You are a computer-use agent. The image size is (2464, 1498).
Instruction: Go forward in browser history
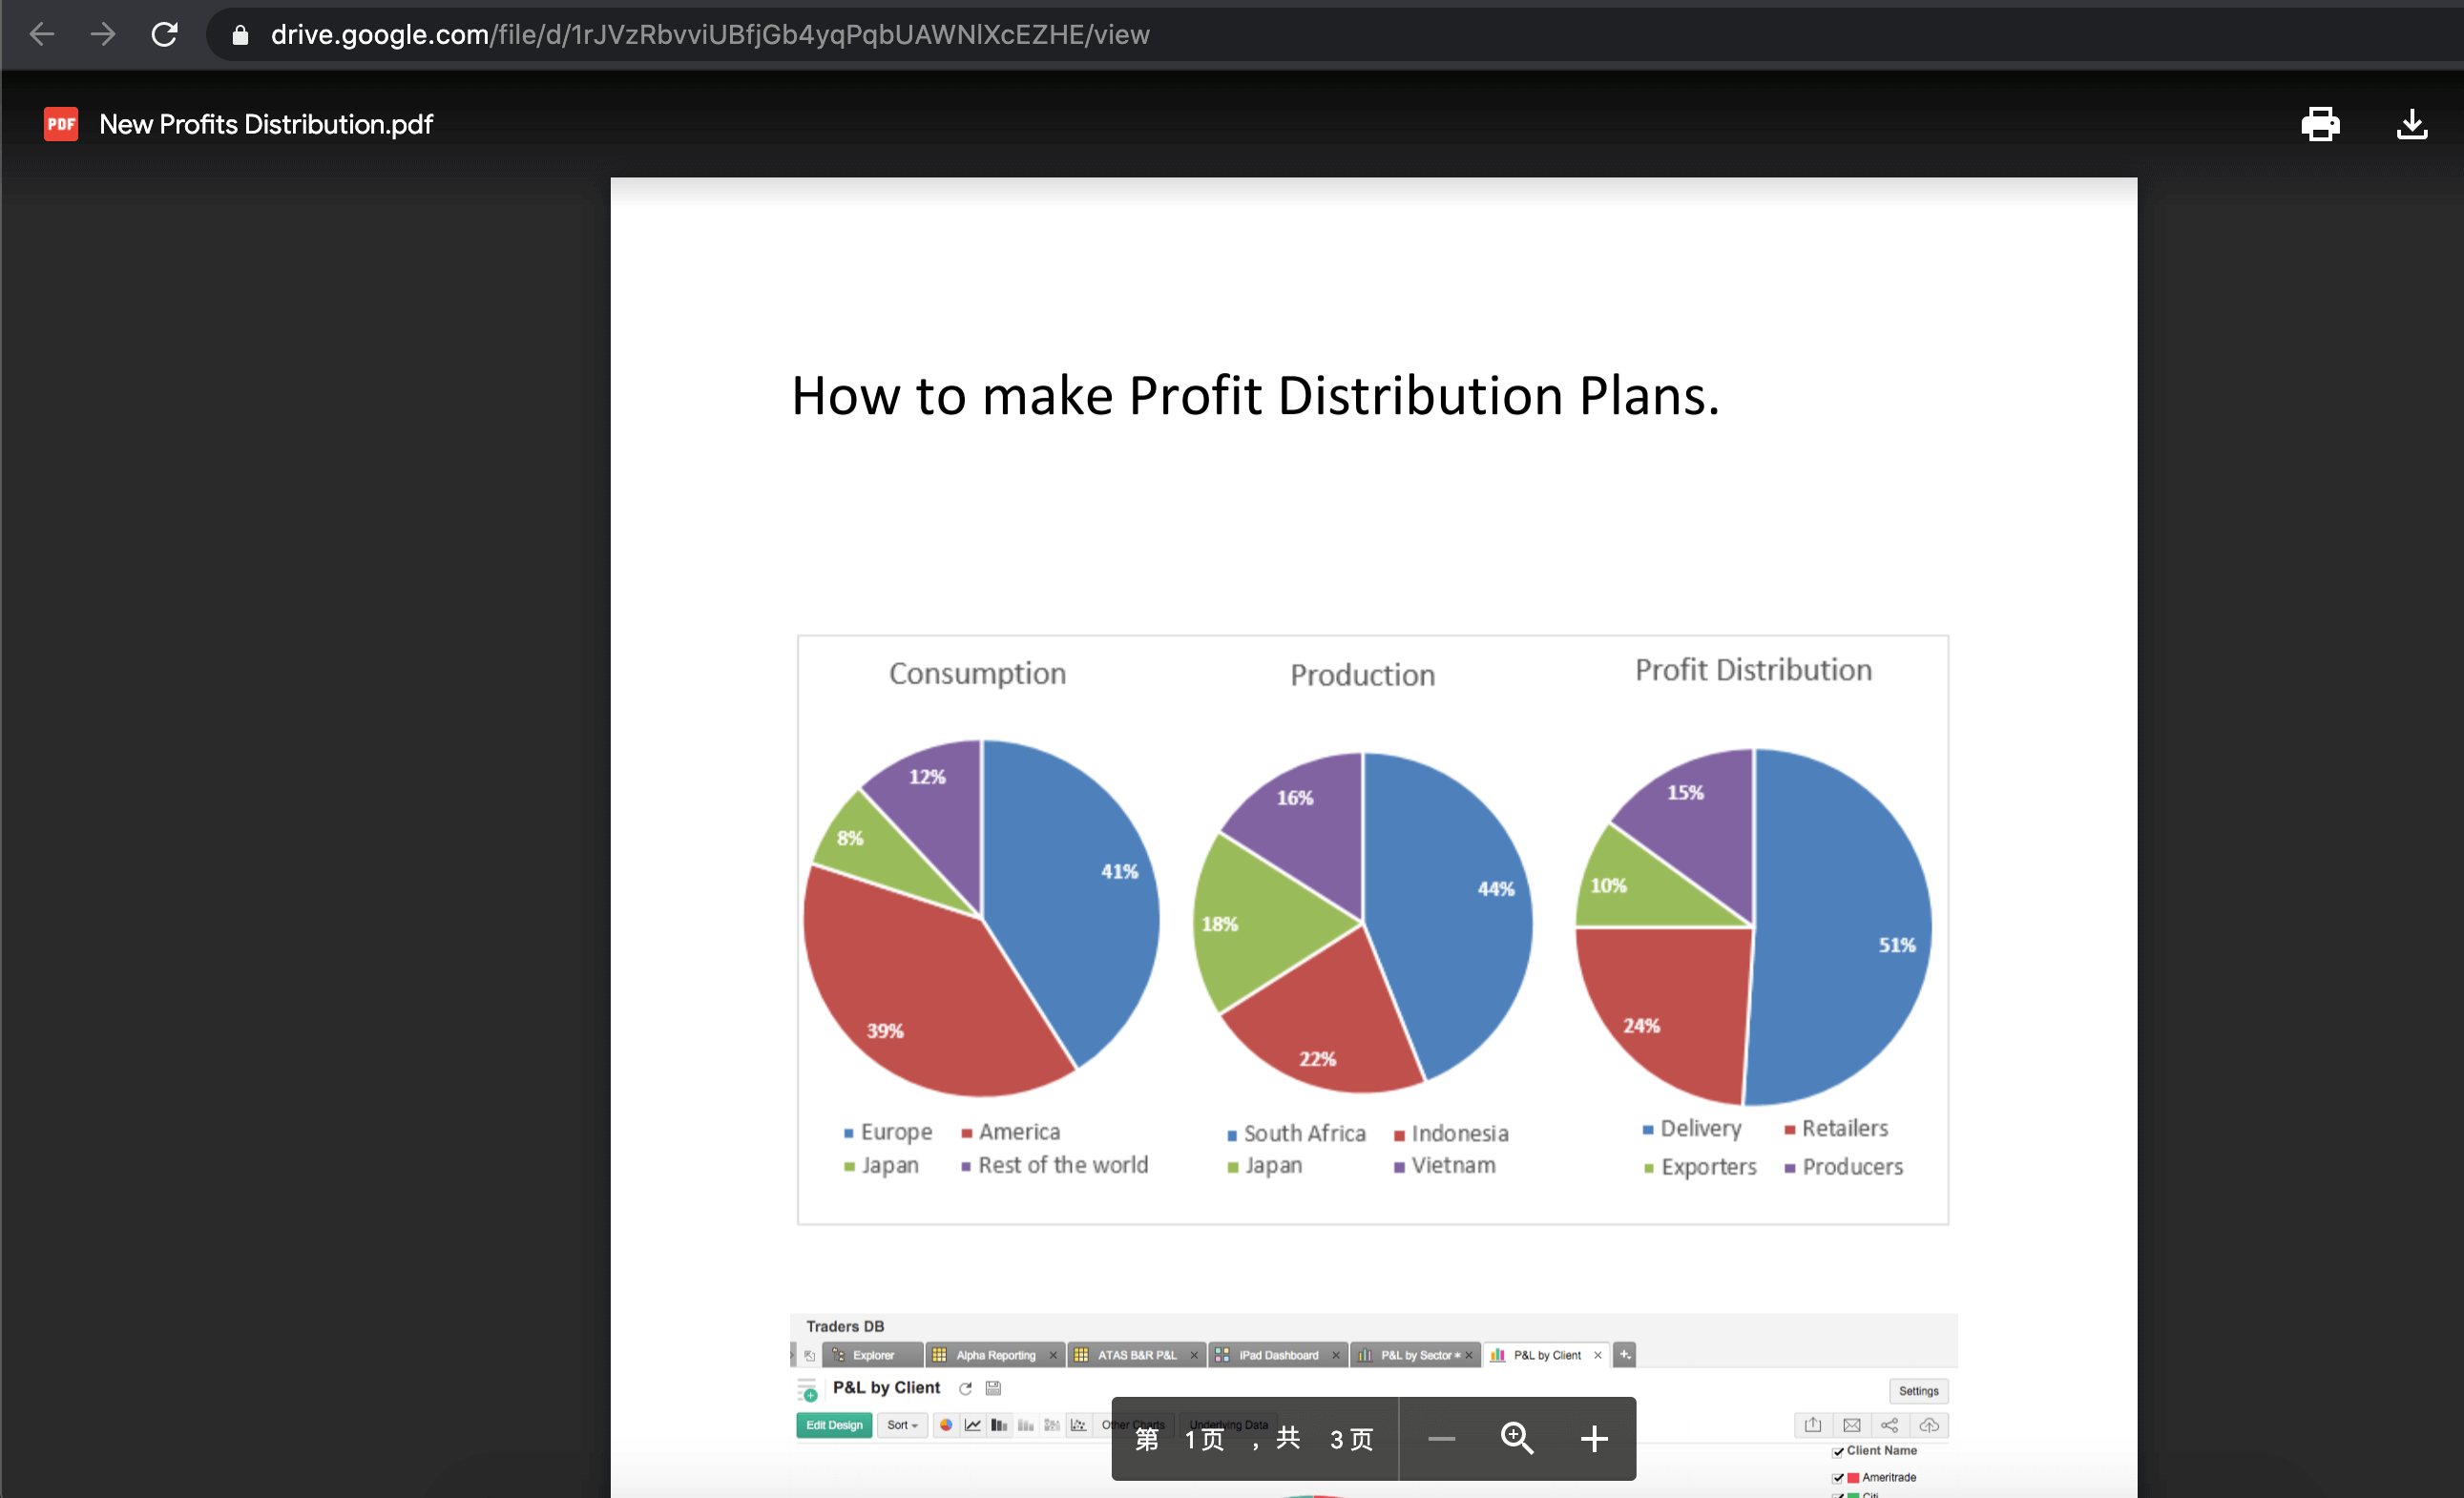pyautogui.click(x=102, y=35)
